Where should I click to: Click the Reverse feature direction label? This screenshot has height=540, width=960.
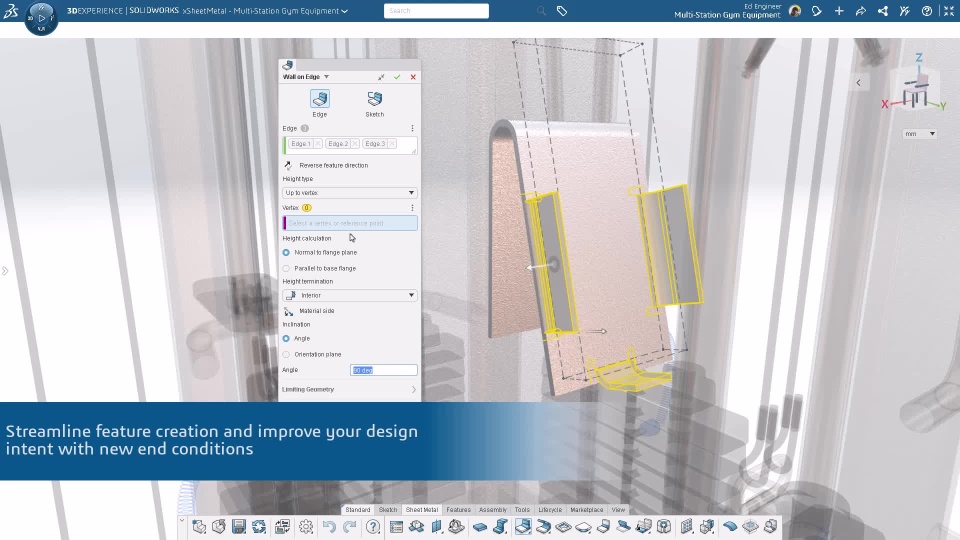pyautogui.click(x=334, y=165)
